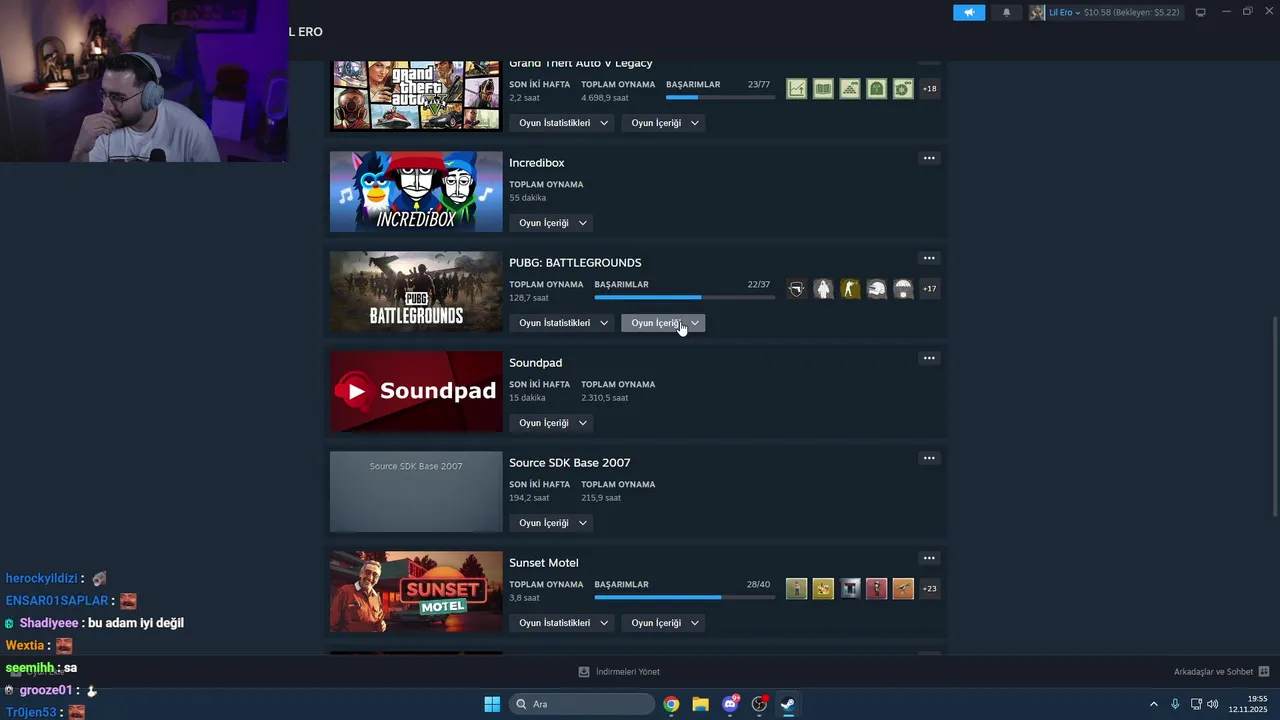Open Source SDK Base three-dots options
Viewport: 1280px width, 720px height.
tap(929, 458)
